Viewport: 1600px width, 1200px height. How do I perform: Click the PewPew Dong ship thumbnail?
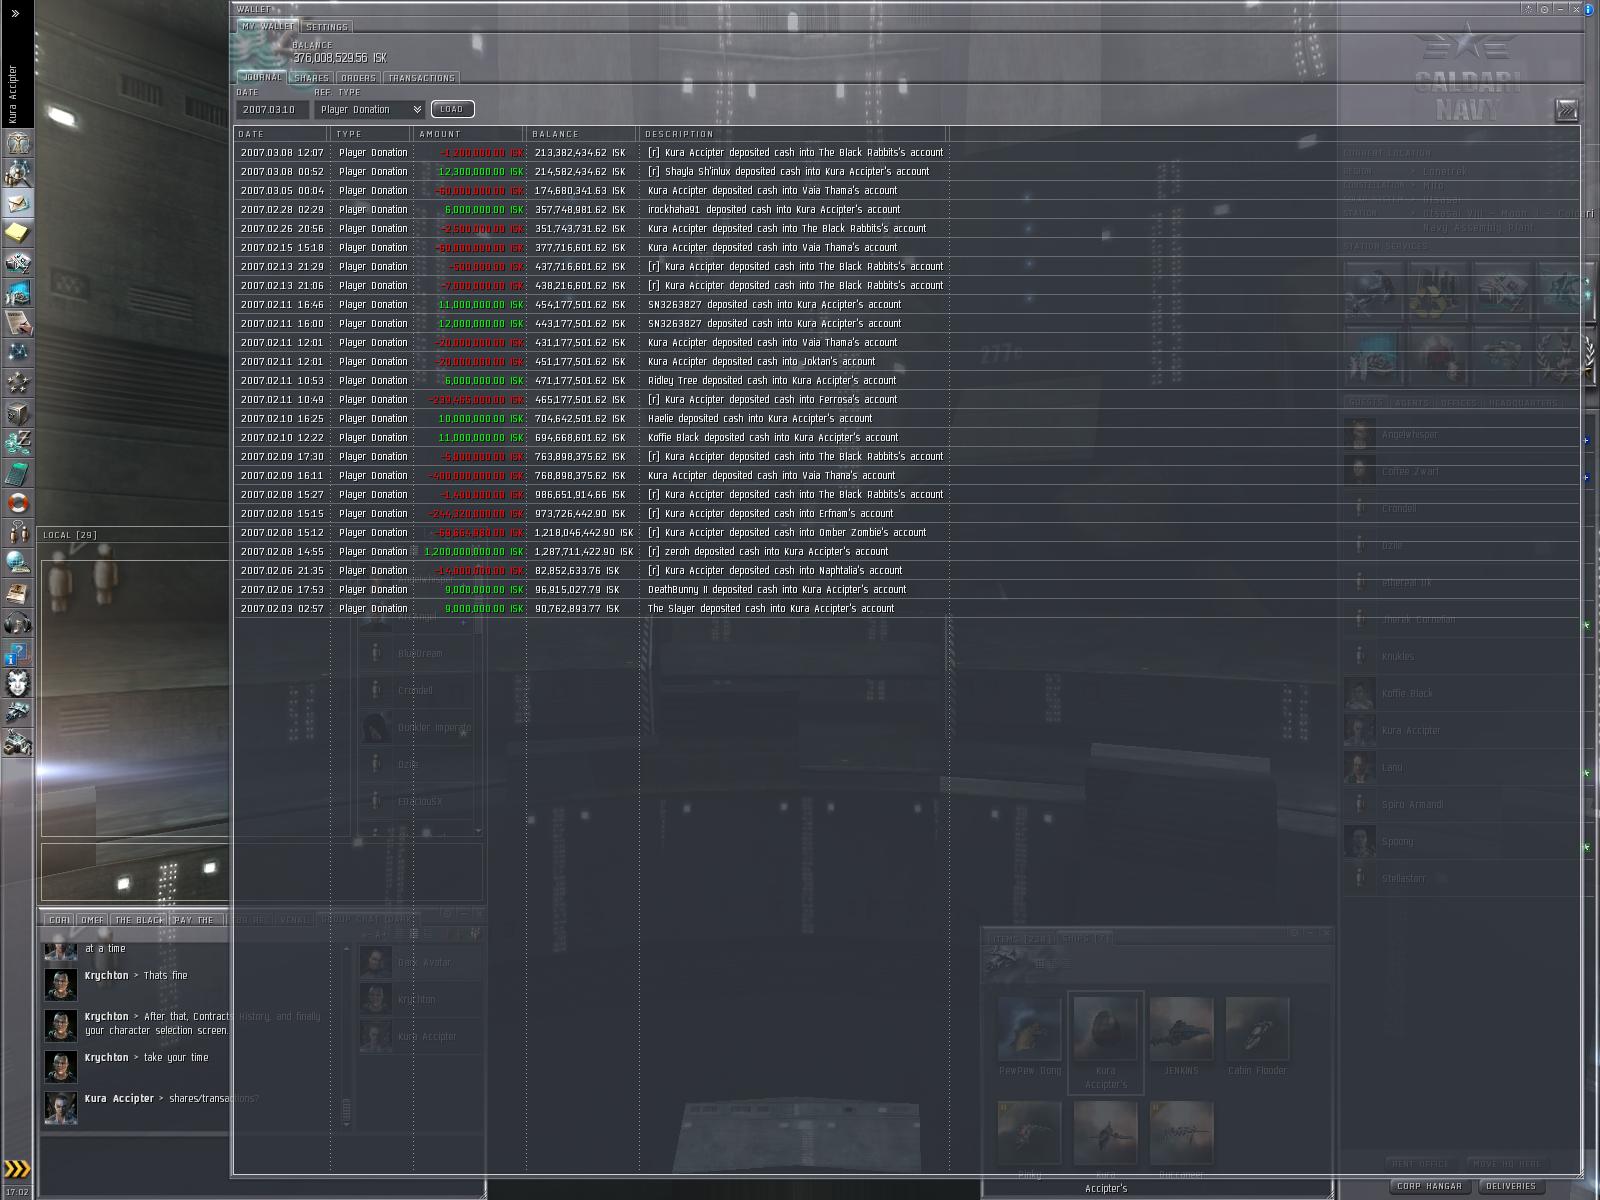click(1029, 1029)
